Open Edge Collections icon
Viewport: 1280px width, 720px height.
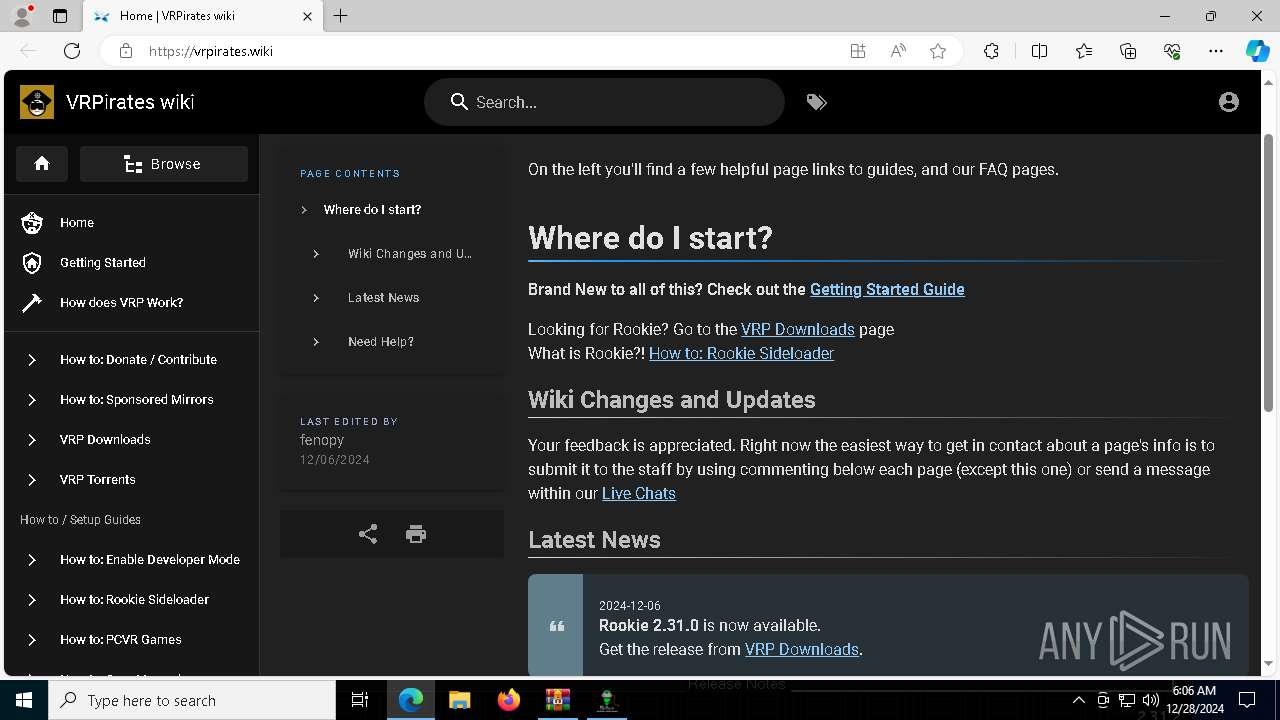tap(1128, 51)
